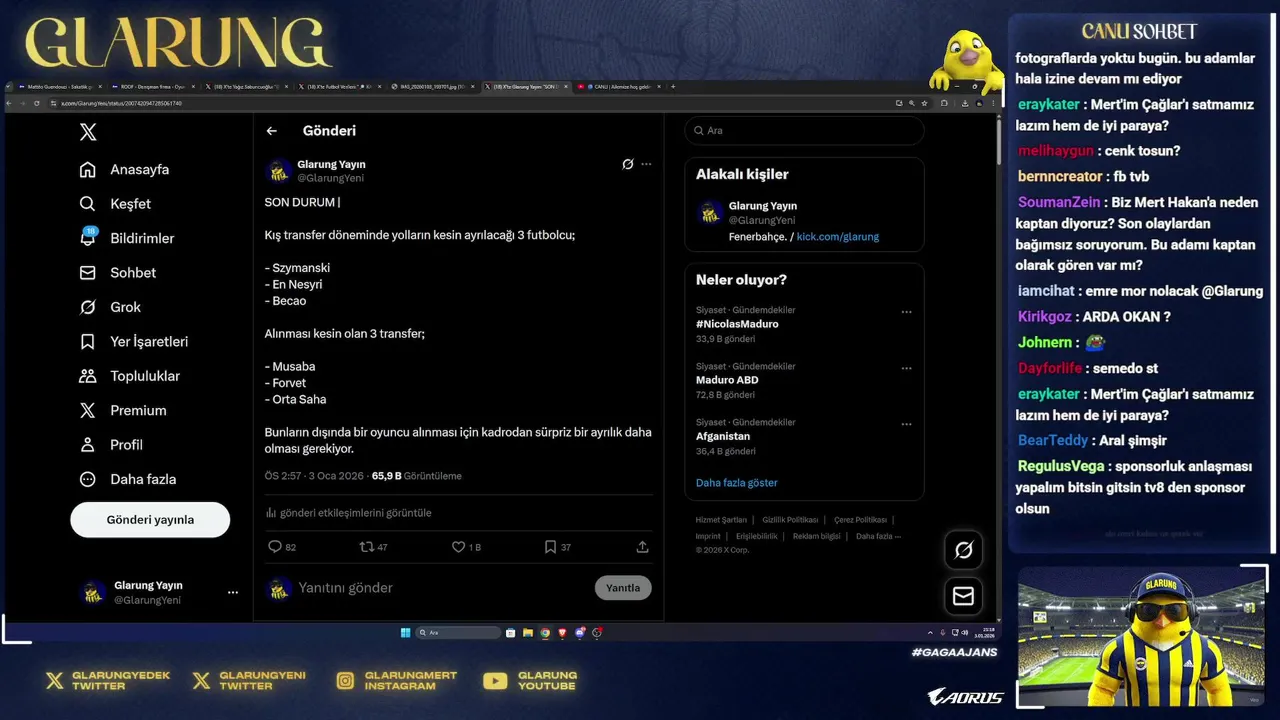1280x720 pixels.
Task: Open Windows Start button
Action: (x=405, y=632)
